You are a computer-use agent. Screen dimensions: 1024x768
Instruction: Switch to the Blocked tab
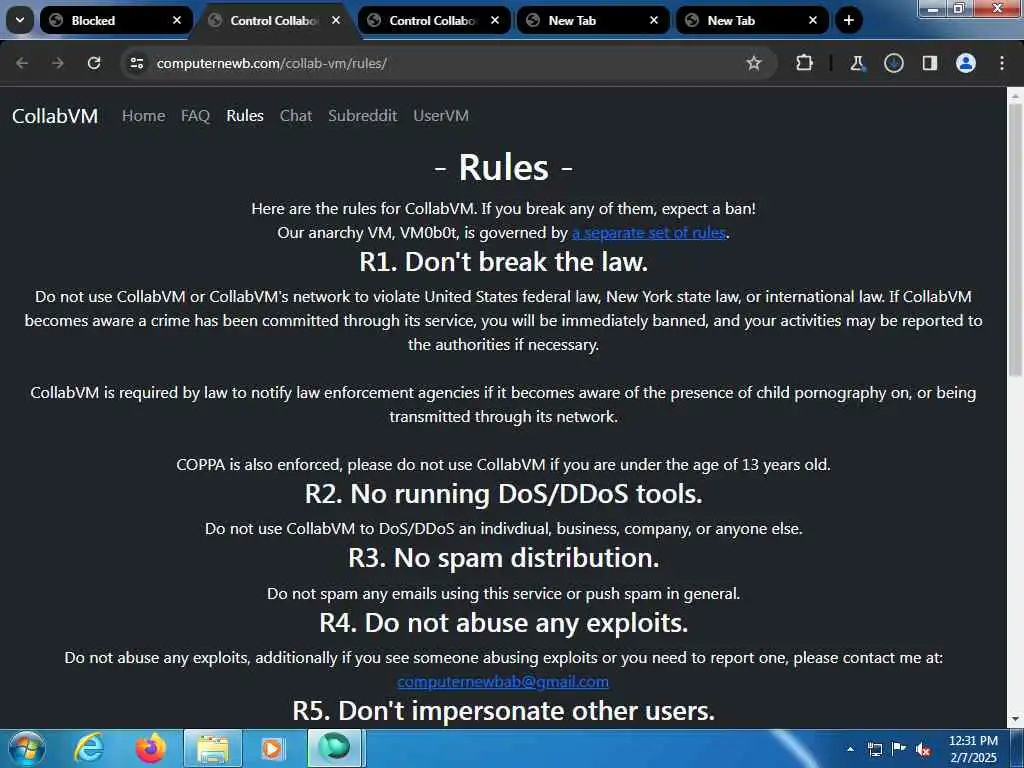116,20
